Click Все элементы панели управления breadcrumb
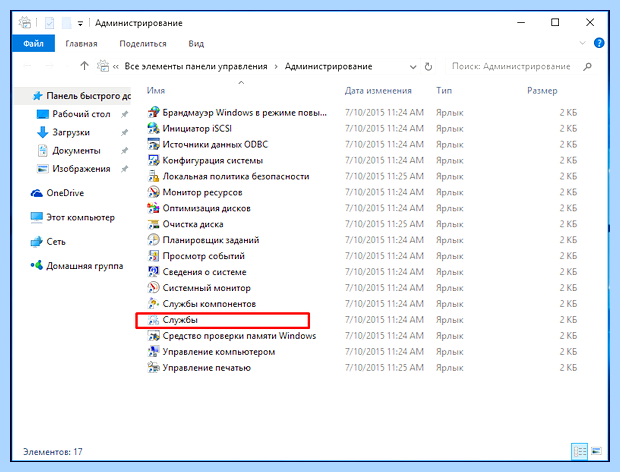620x472 pixels. (196, 66)
